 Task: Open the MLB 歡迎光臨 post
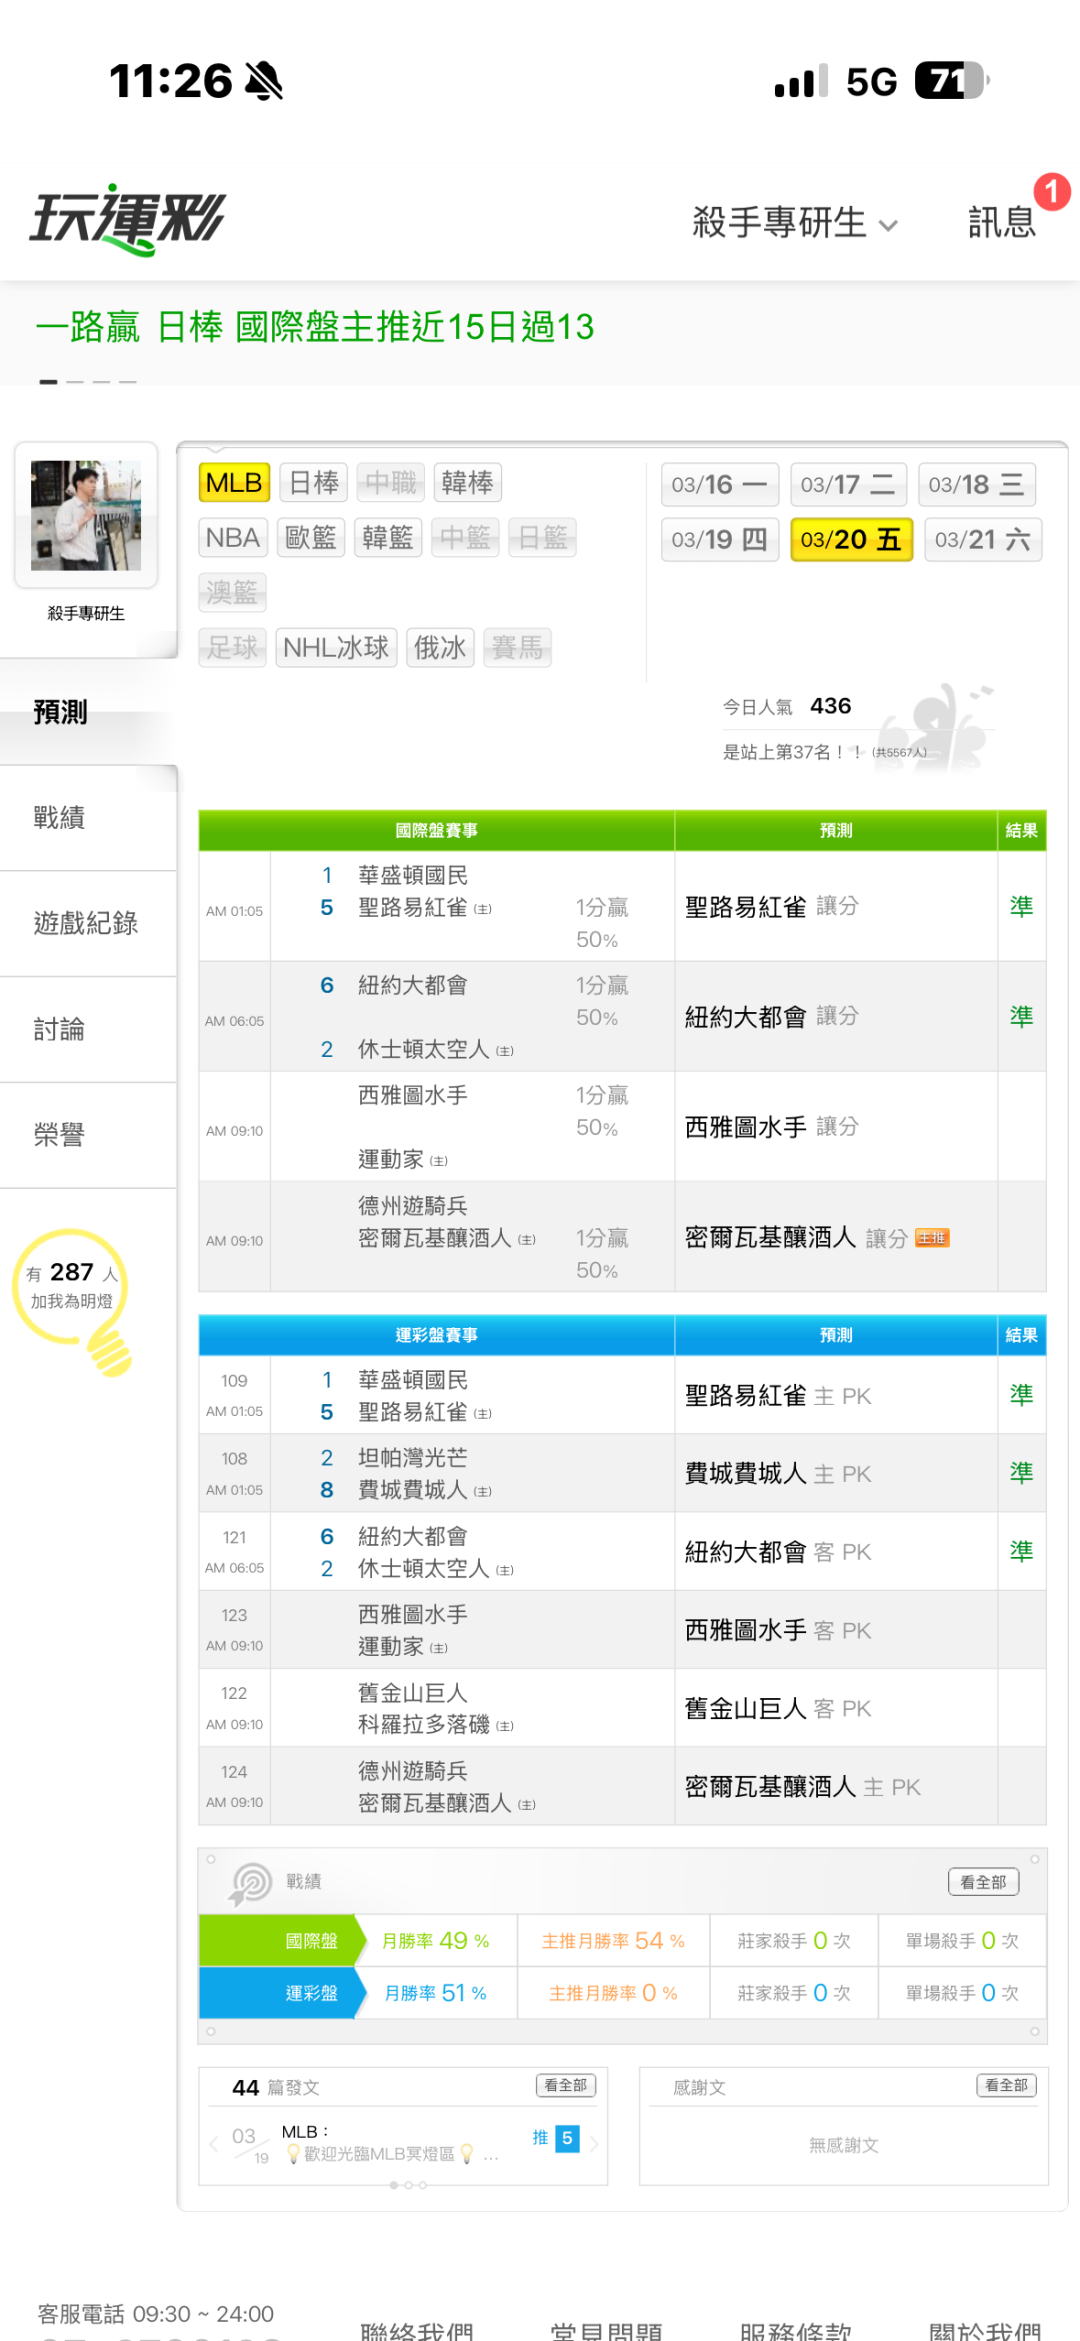[x=390, y=2143]
